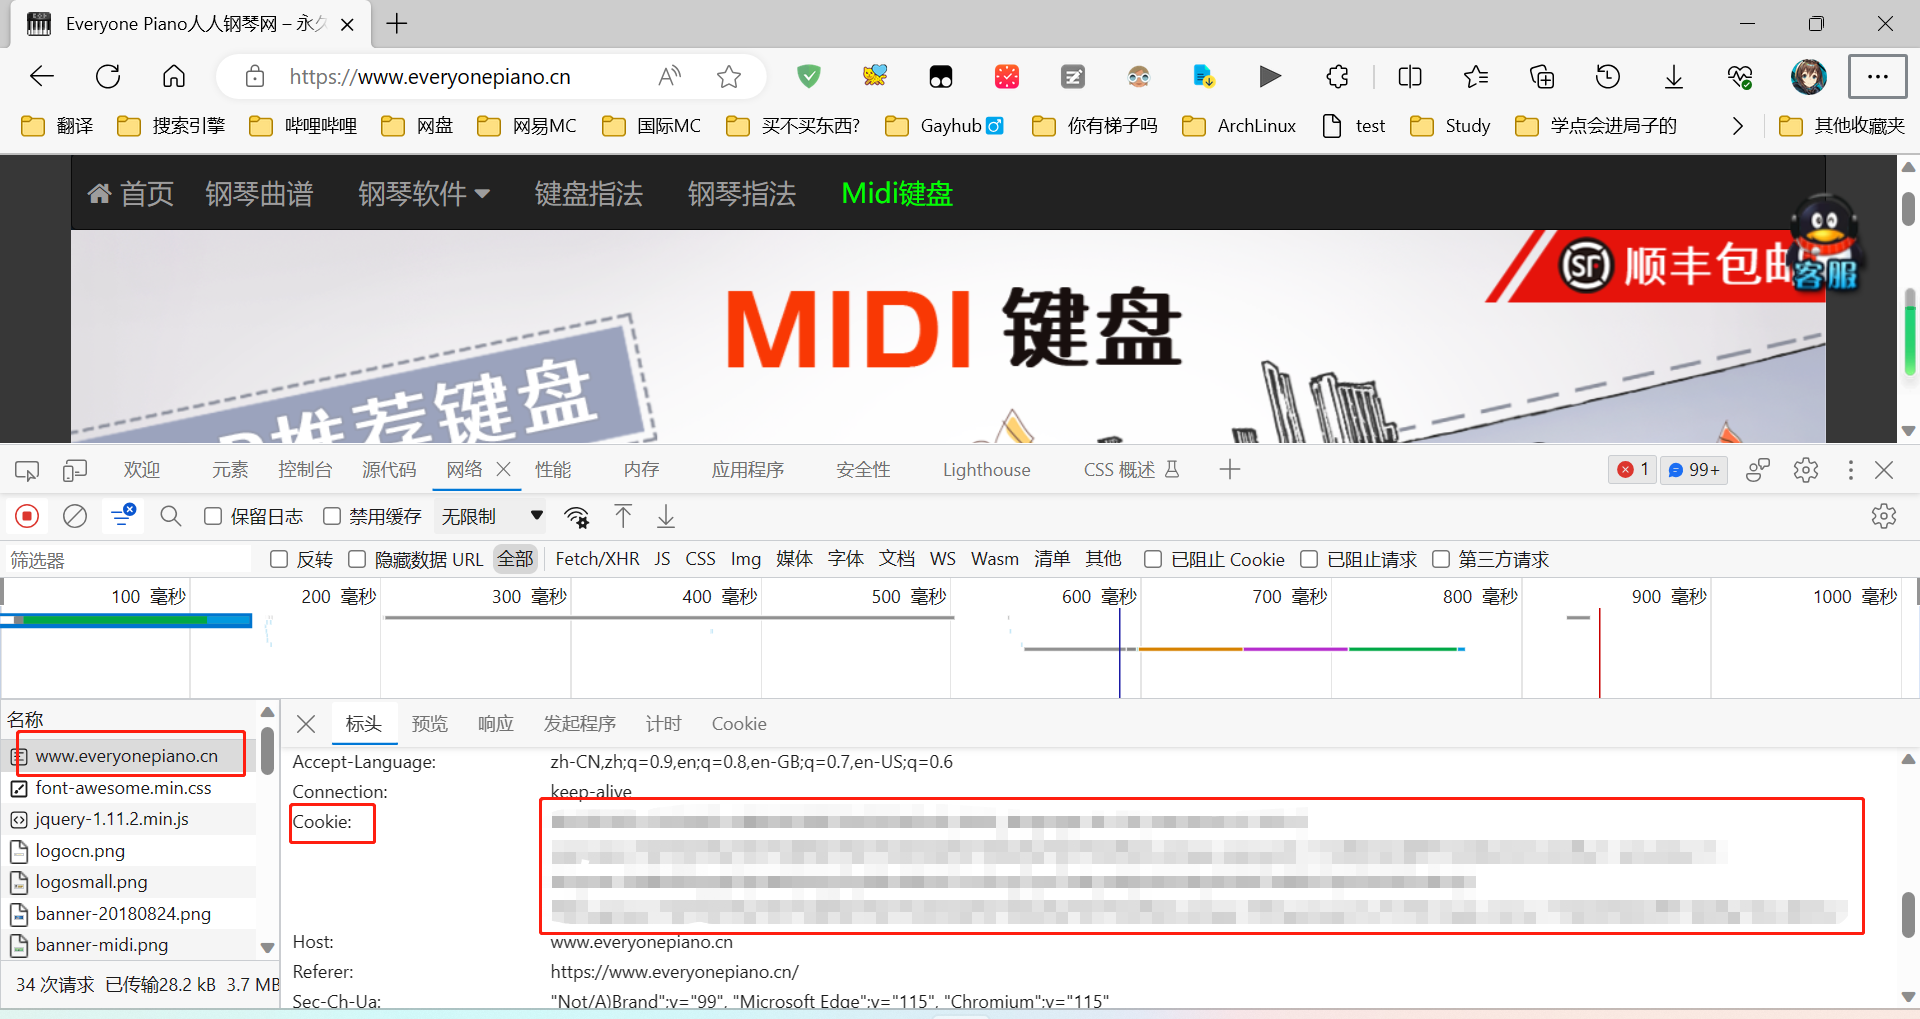1920x1019 pixels.
Task: Check 已阻止请求 checkbox
Action: [x=1309, y=559]
